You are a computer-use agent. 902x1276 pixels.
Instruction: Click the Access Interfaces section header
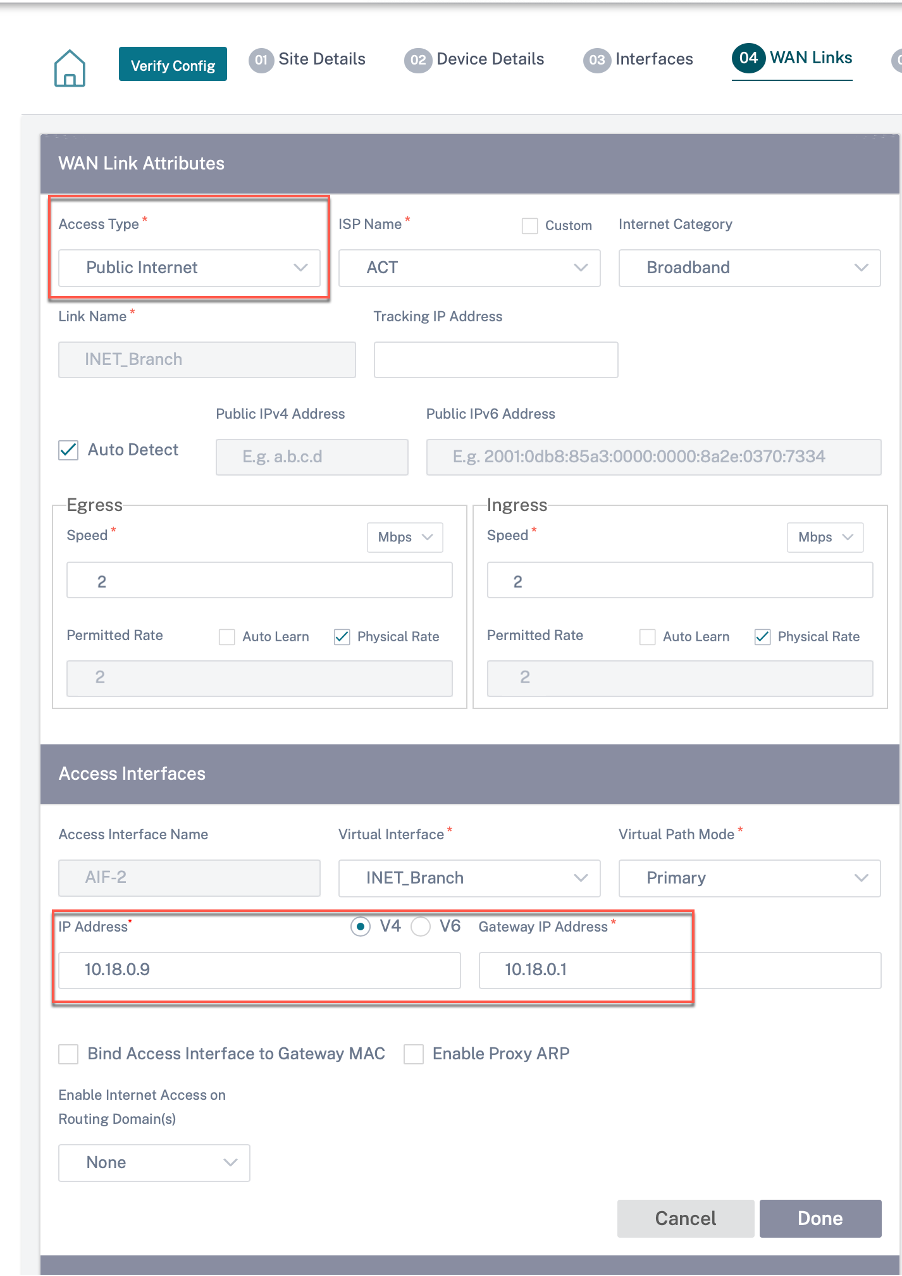(x=470, y=774)
